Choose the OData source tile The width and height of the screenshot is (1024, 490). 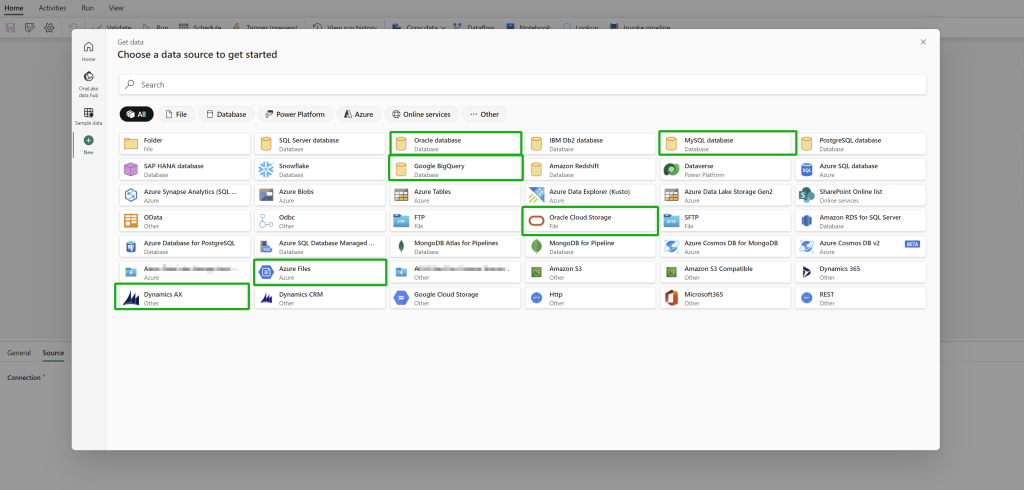(185, 221)
